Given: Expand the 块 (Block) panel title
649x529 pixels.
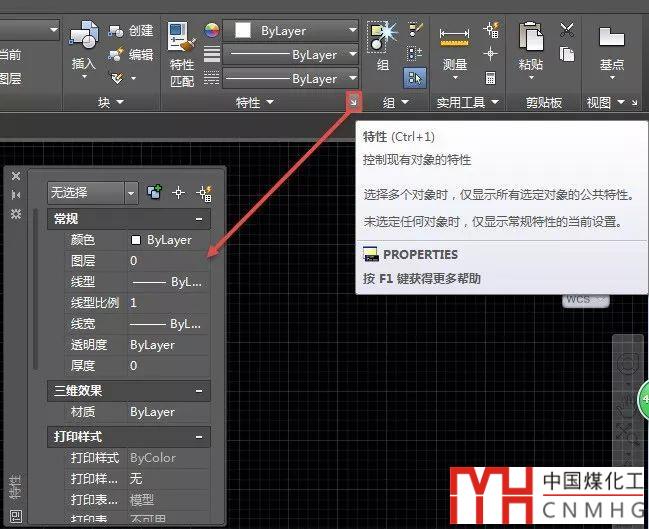Looking at the screenshot, I should pos(111,102).
